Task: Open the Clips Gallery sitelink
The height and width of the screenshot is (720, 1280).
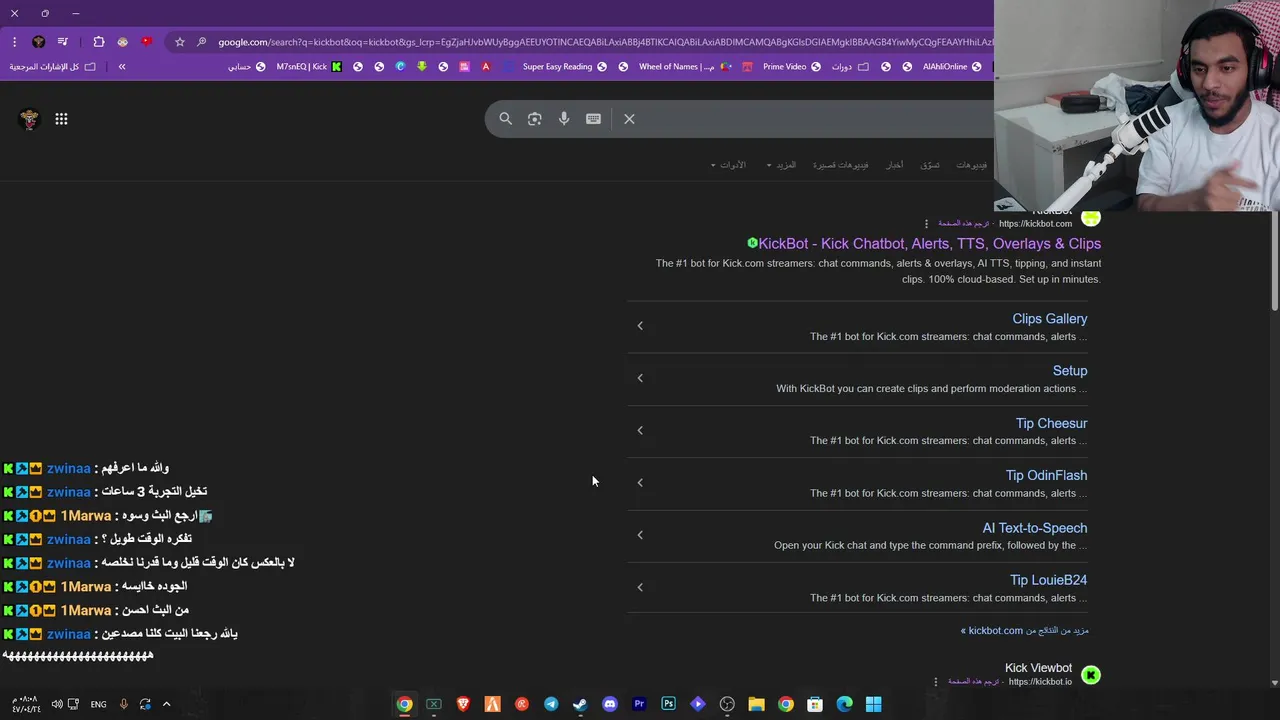Action: click(x=1049, y=319)
